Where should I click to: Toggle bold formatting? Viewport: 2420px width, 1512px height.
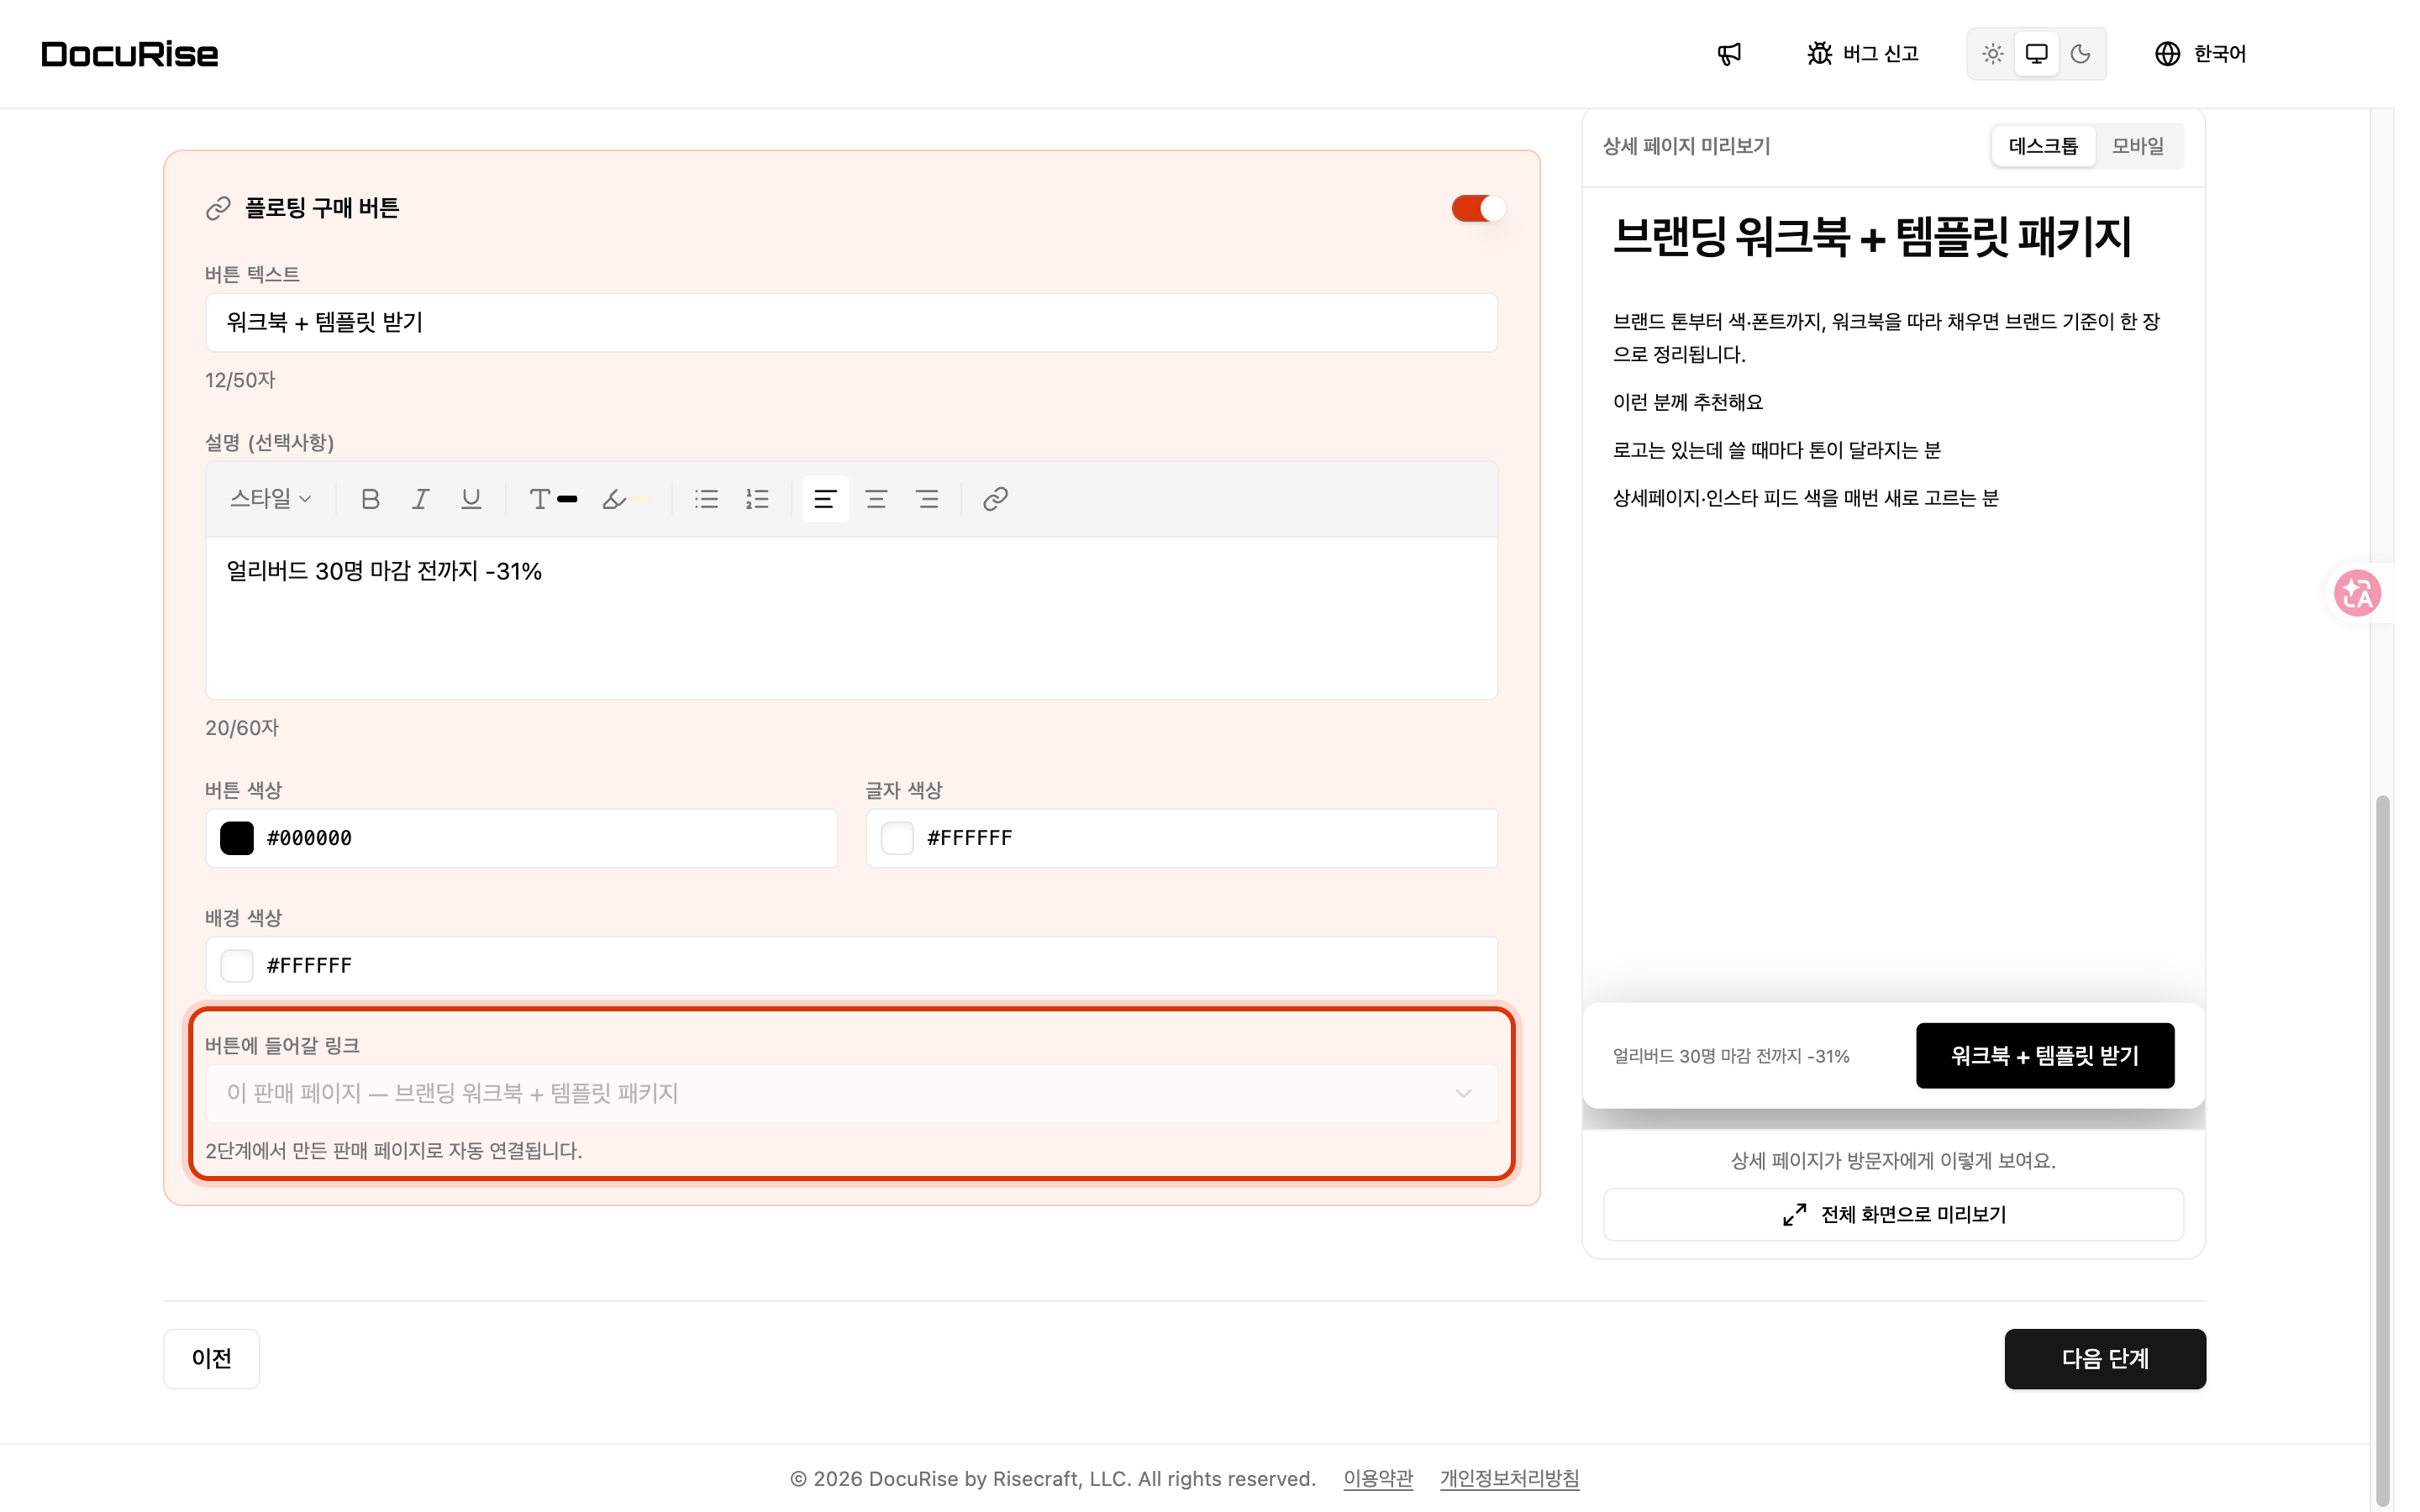pyautogui.click(x=370, y=499)
